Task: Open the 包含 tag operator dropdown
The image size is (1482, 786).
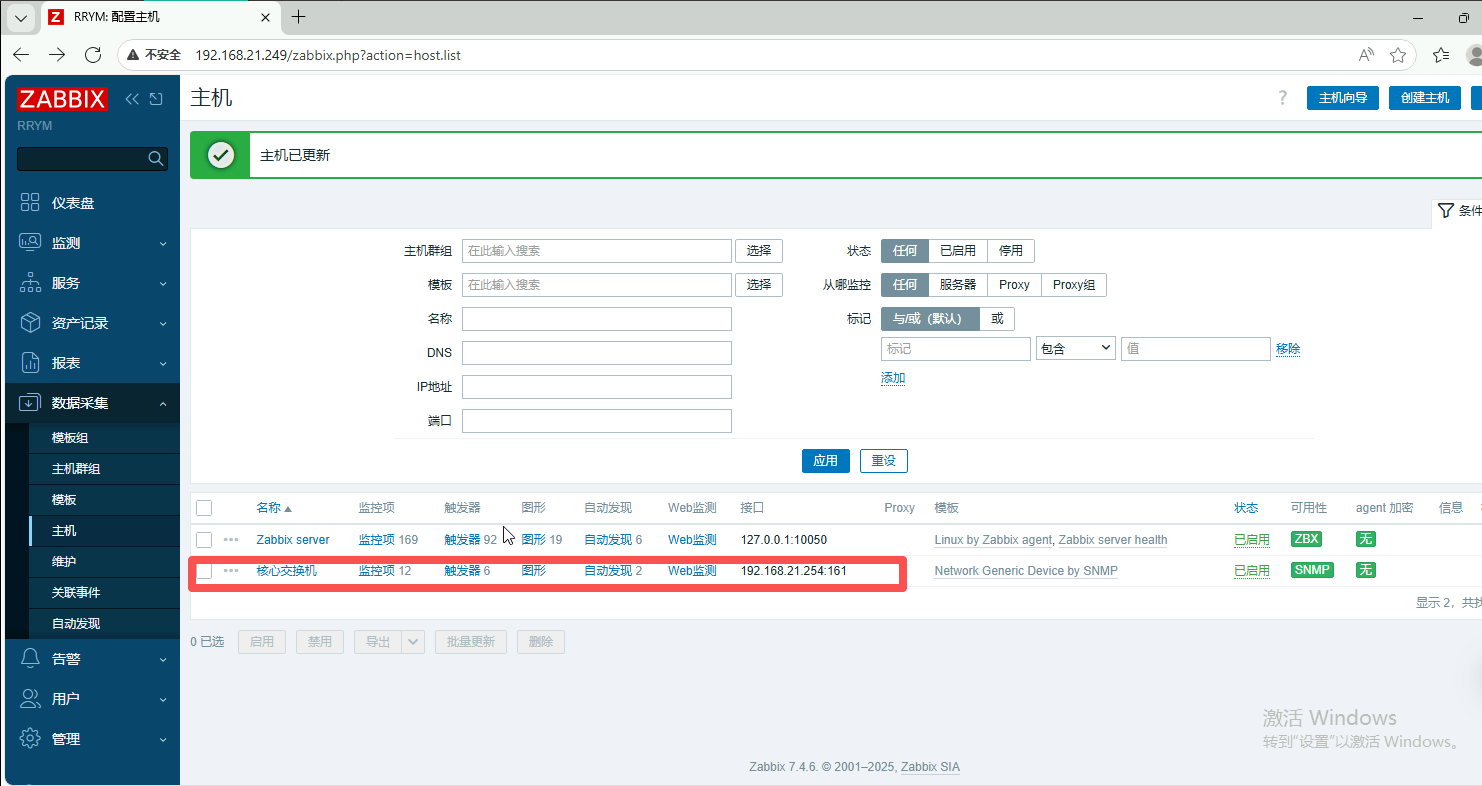Action: click(x=1075, y=348)
